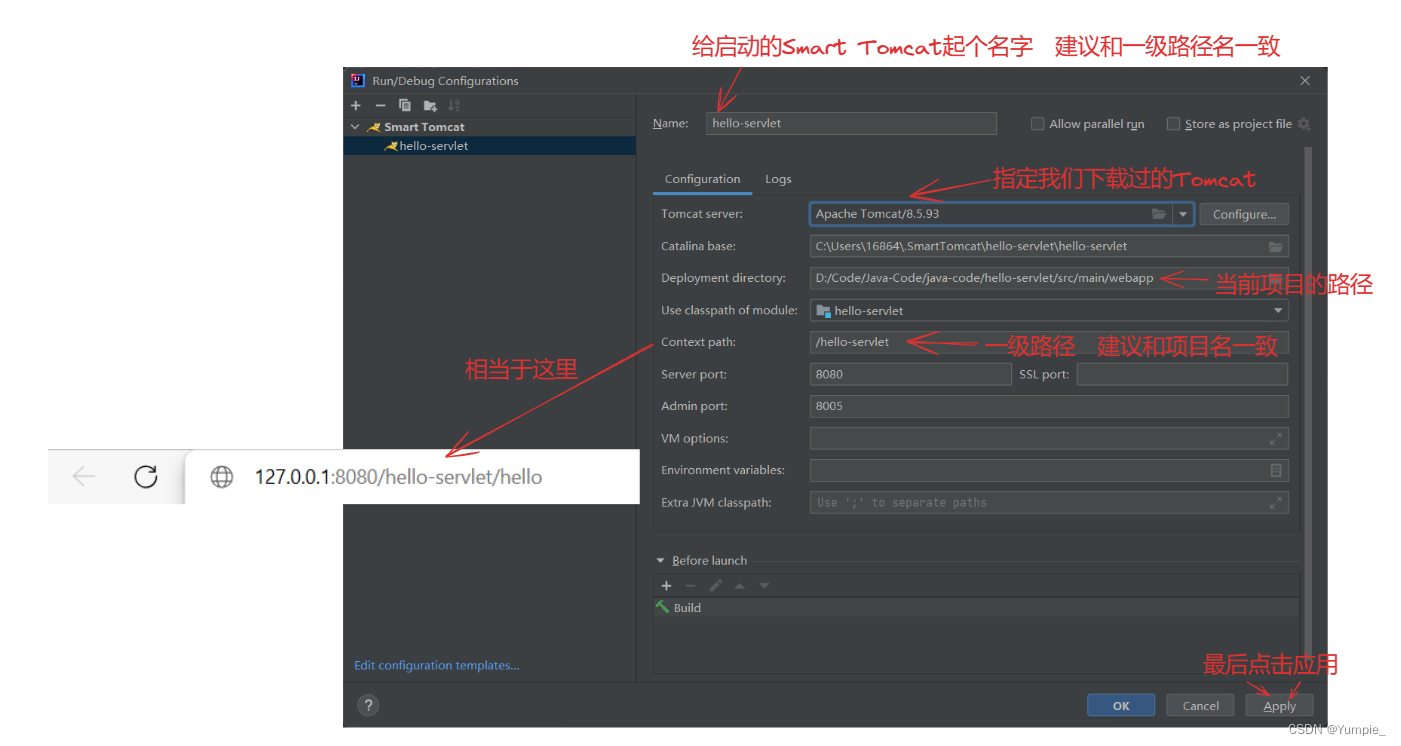The width and height of the screenshot is (1401, 746).
Task: Switch to Logs tab
Action: click(x=778, y=179)
